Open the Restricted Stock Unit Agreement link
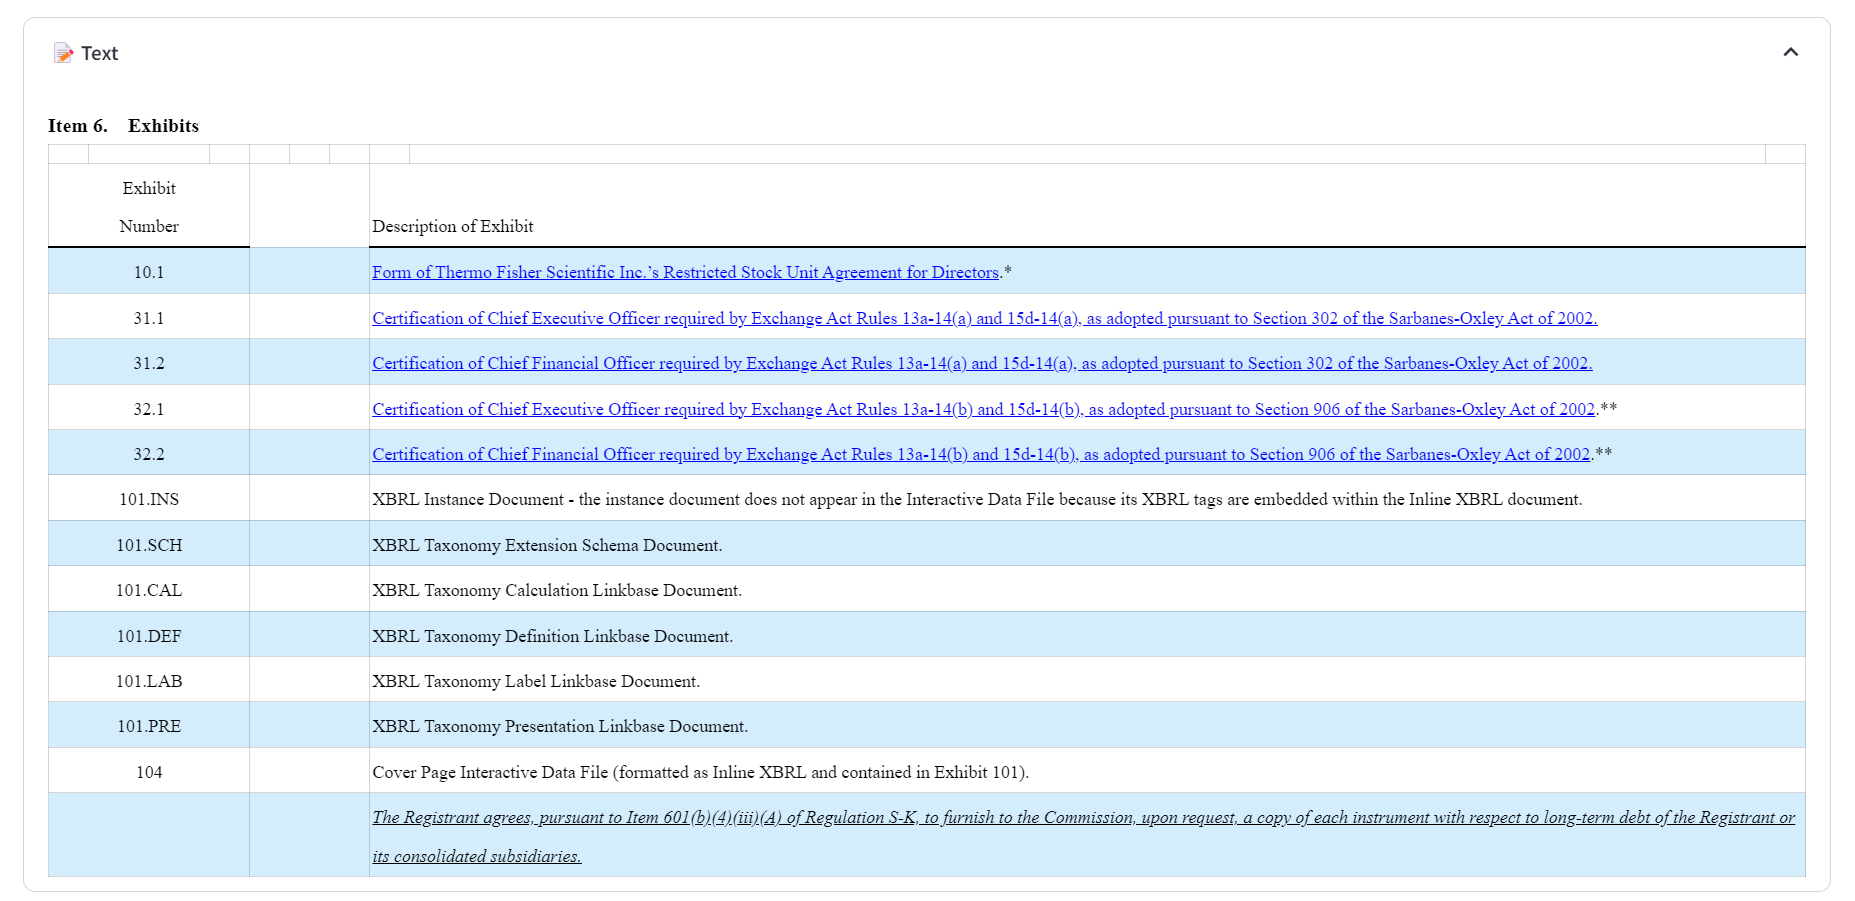Image resolution: width=1855 pixels, height=901 pixels. coord(685,272)
